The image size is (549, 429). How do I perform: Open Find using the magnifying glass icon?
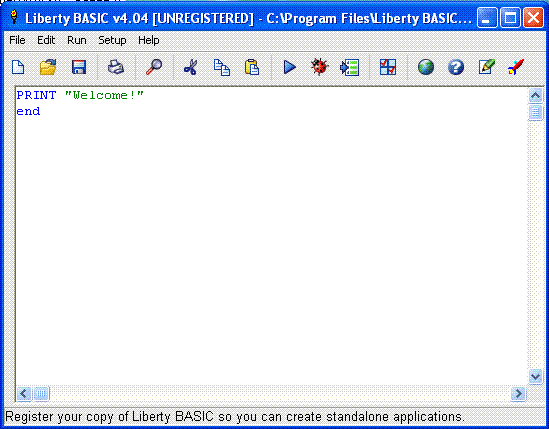154,67
